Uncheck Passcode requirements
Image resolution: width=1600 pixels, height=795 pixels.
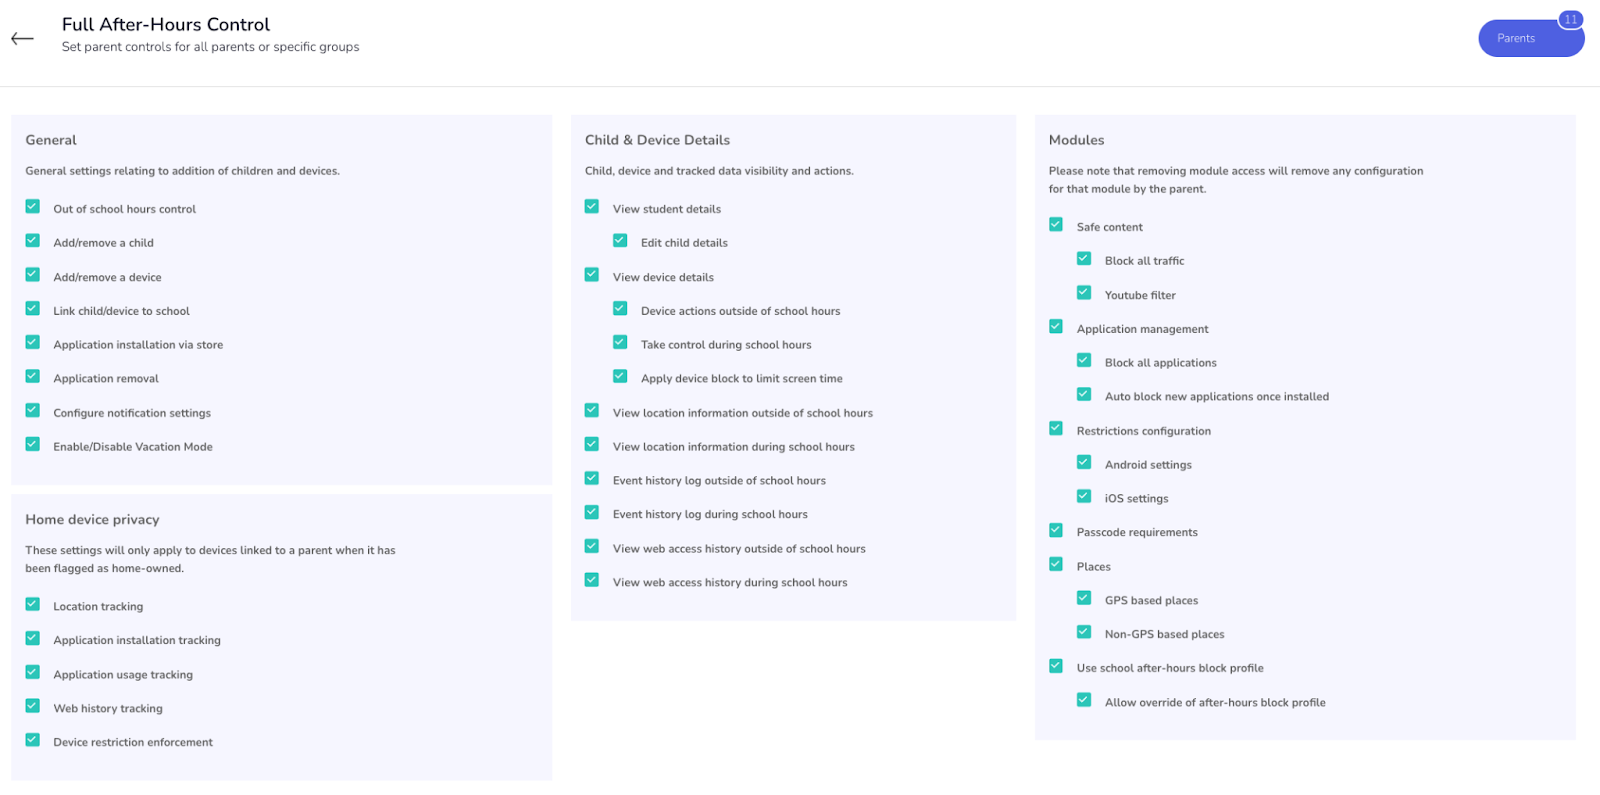(x=1056, y=531)
